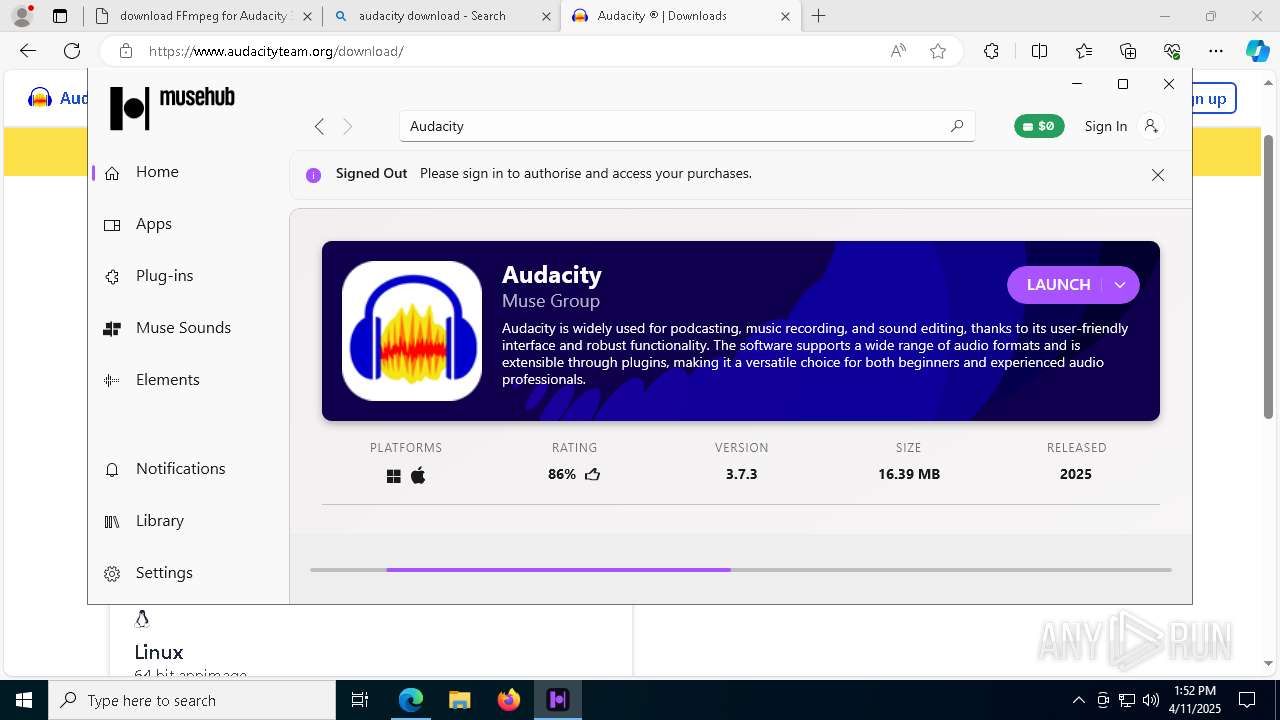Open the Windows notification center
This screenshot has height=720, width=1280.
(x=1247, y=700)
